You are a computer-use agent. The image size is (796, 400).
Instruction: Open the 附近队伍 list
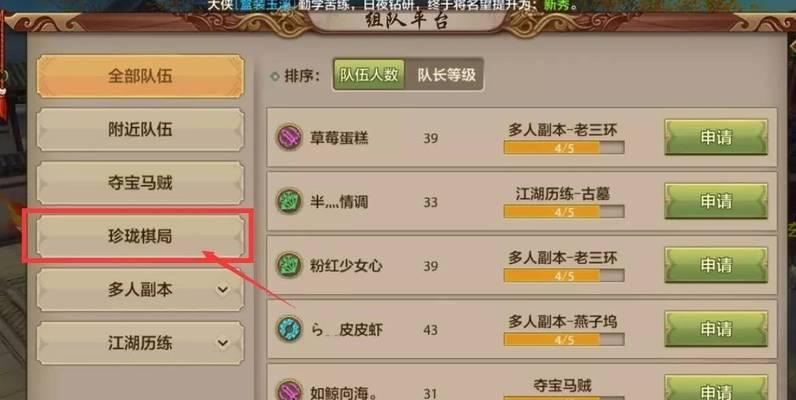coord(140,129)
